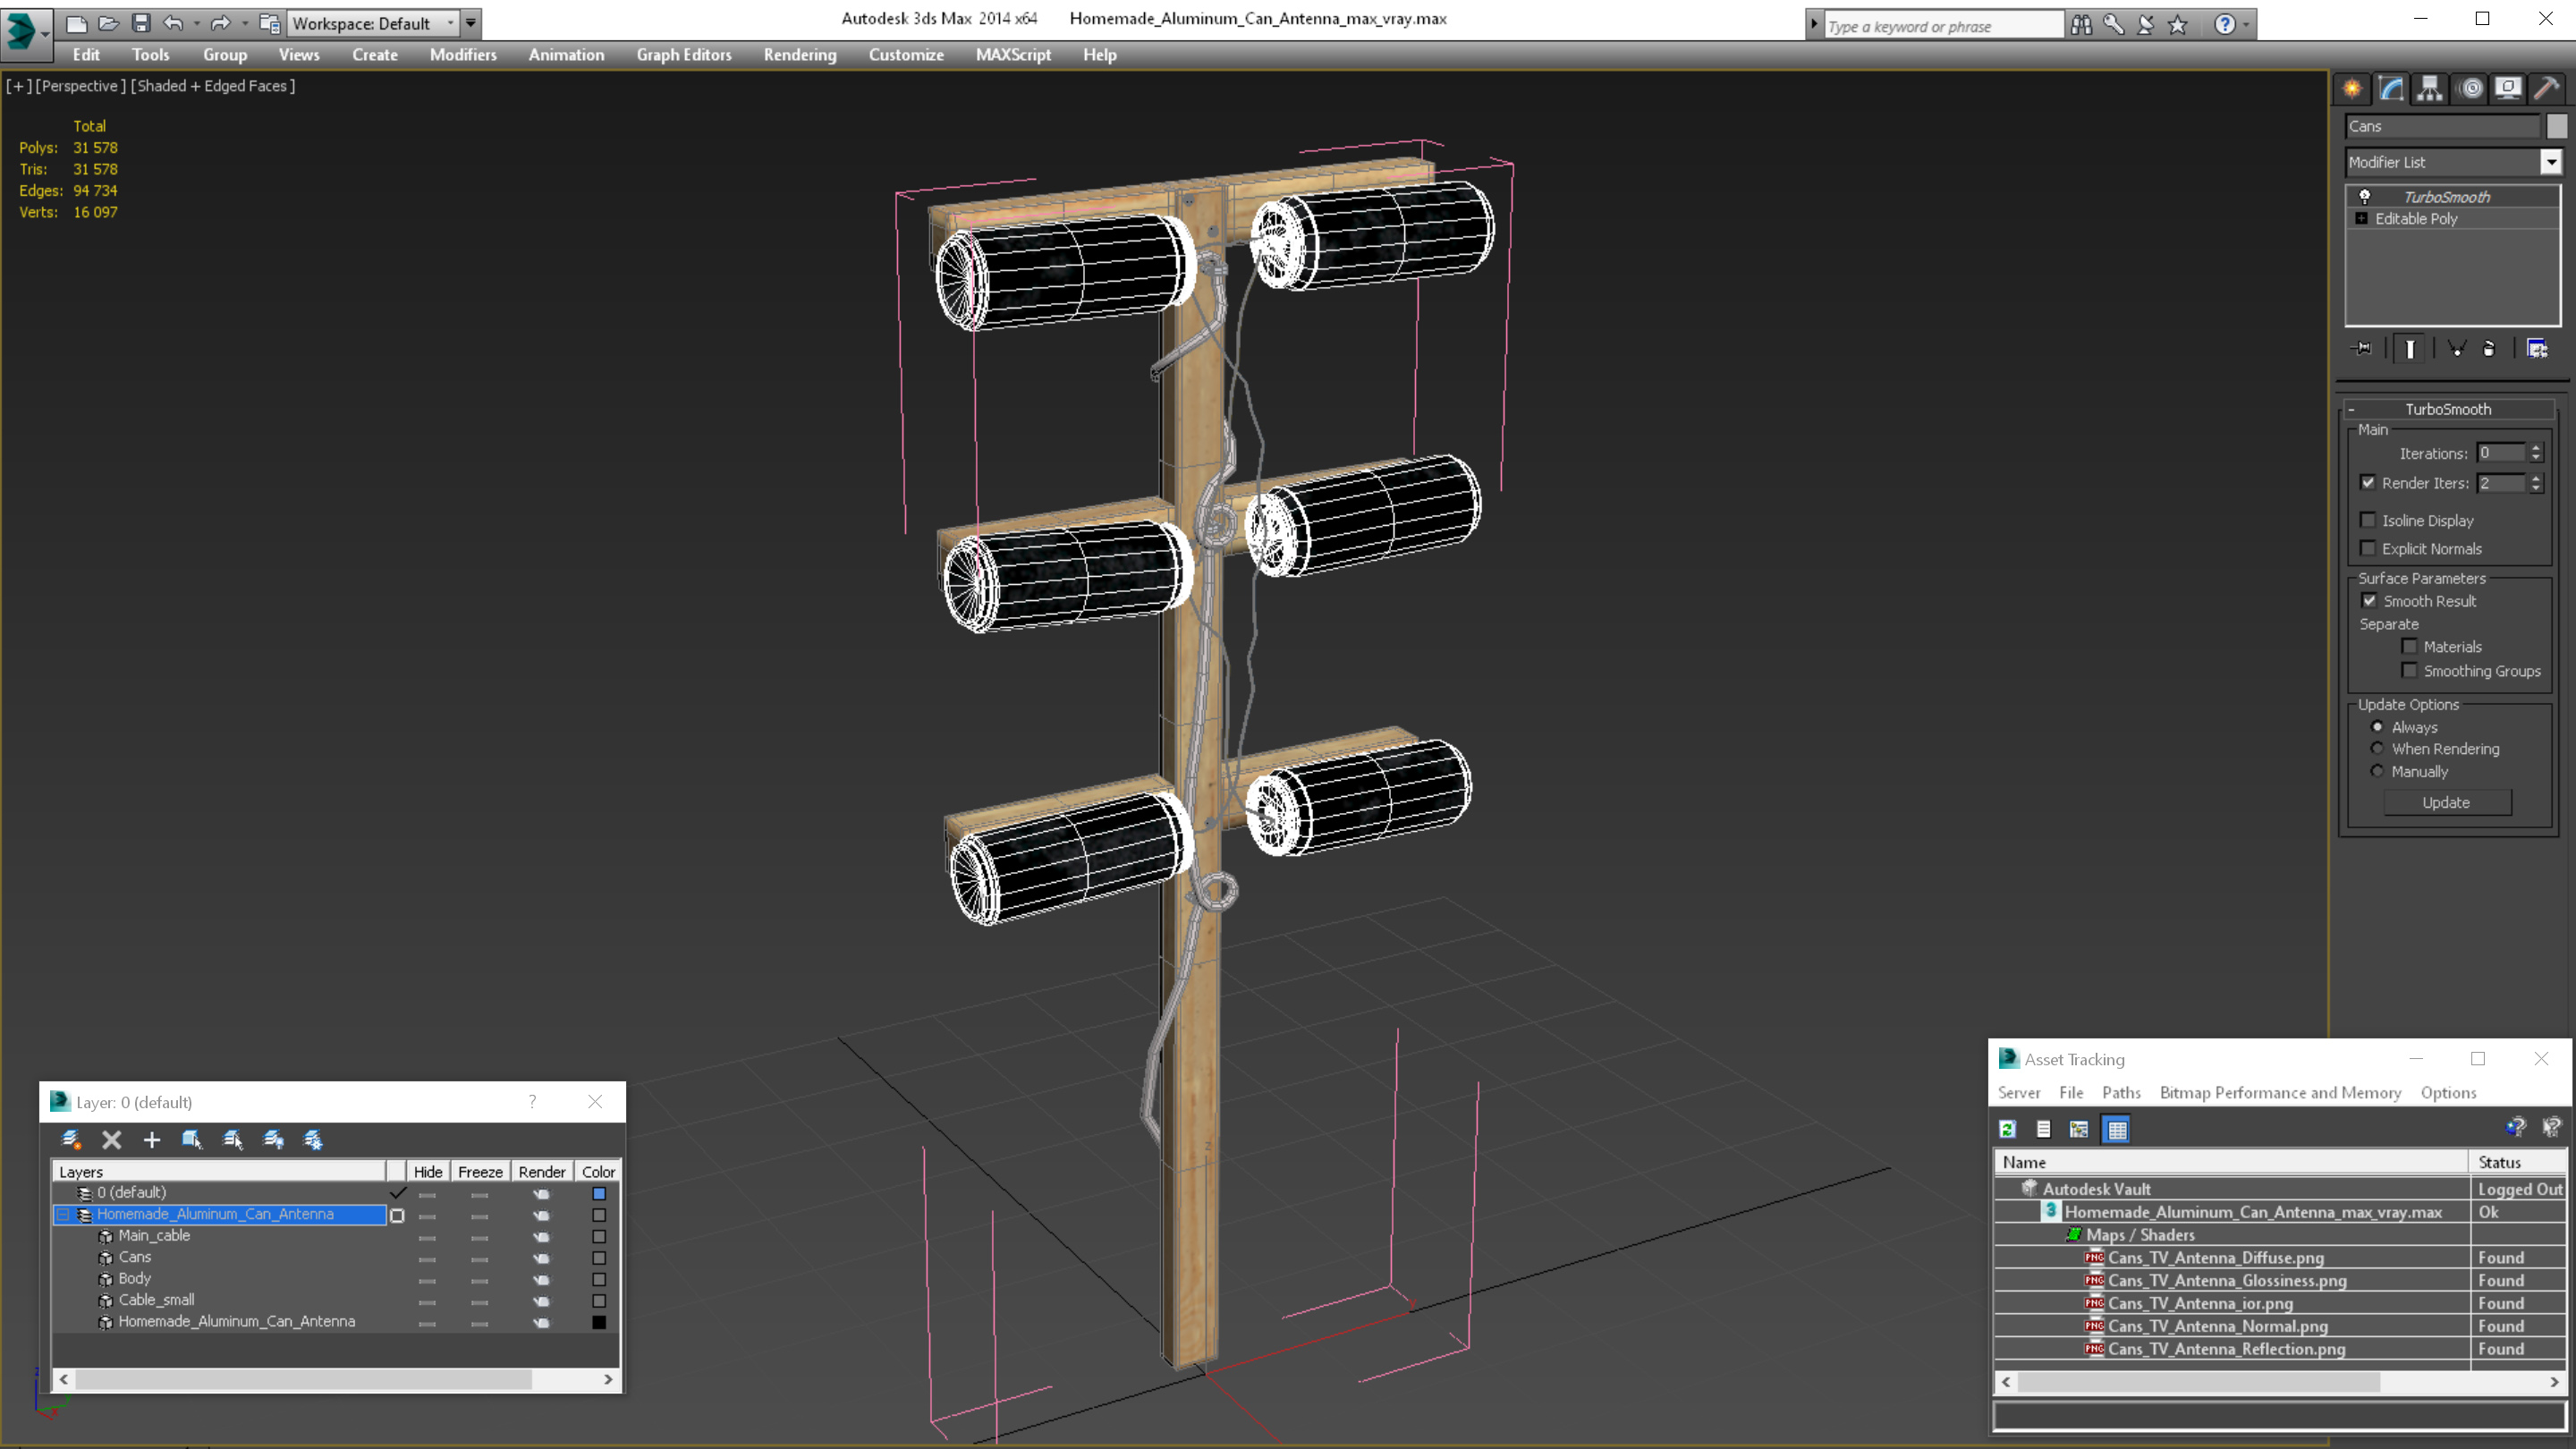
Task: Switch to the Utilities panel hammer icon
Action: tap(2546, 89)
